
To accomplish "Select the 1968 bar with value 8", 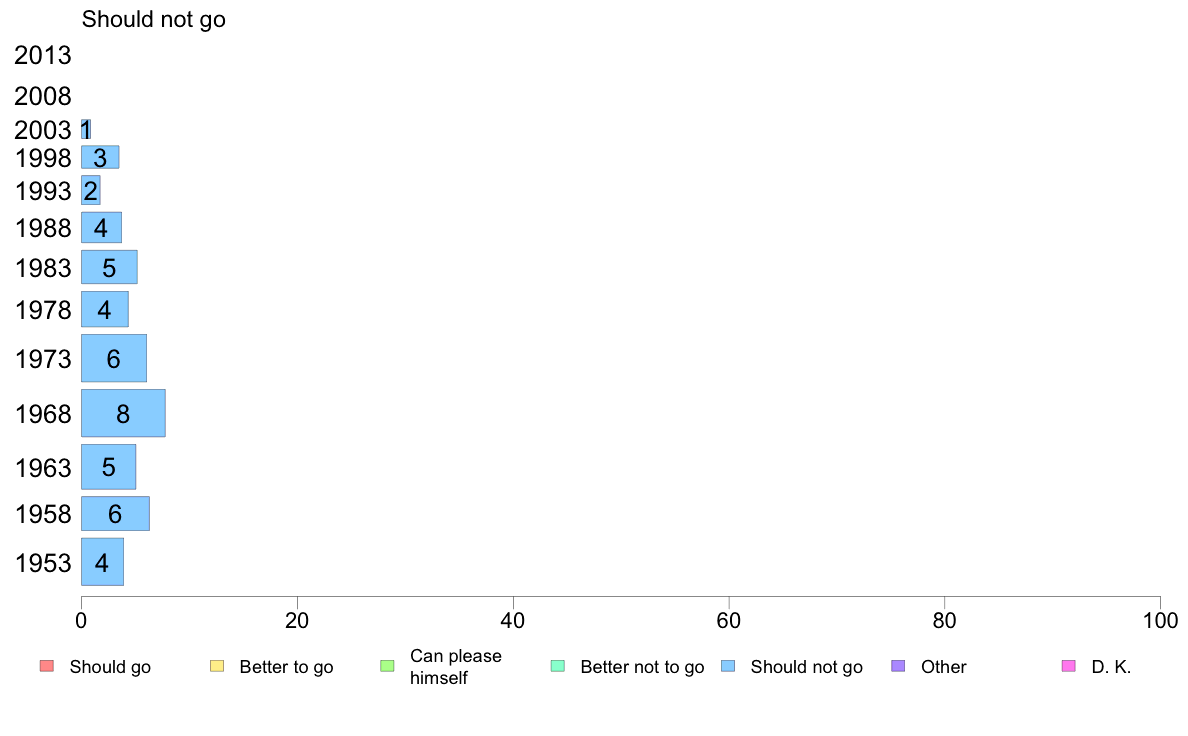I will [123, 413].
